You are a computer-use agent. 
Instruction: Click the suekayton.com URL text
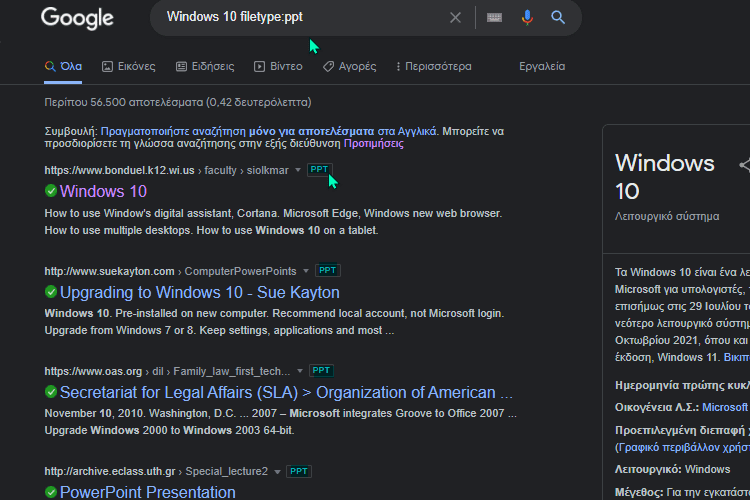[x=110, y=271]
